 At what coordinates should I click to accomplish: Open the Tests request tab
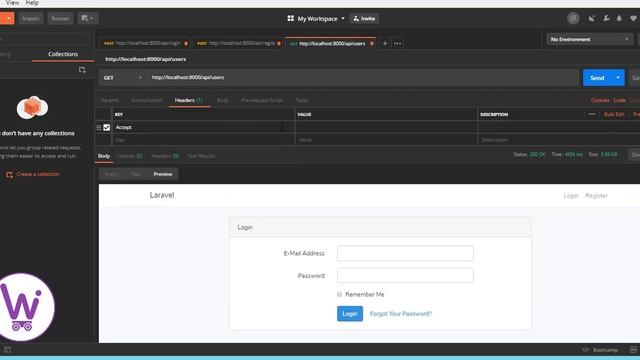(x=301, y=100)
